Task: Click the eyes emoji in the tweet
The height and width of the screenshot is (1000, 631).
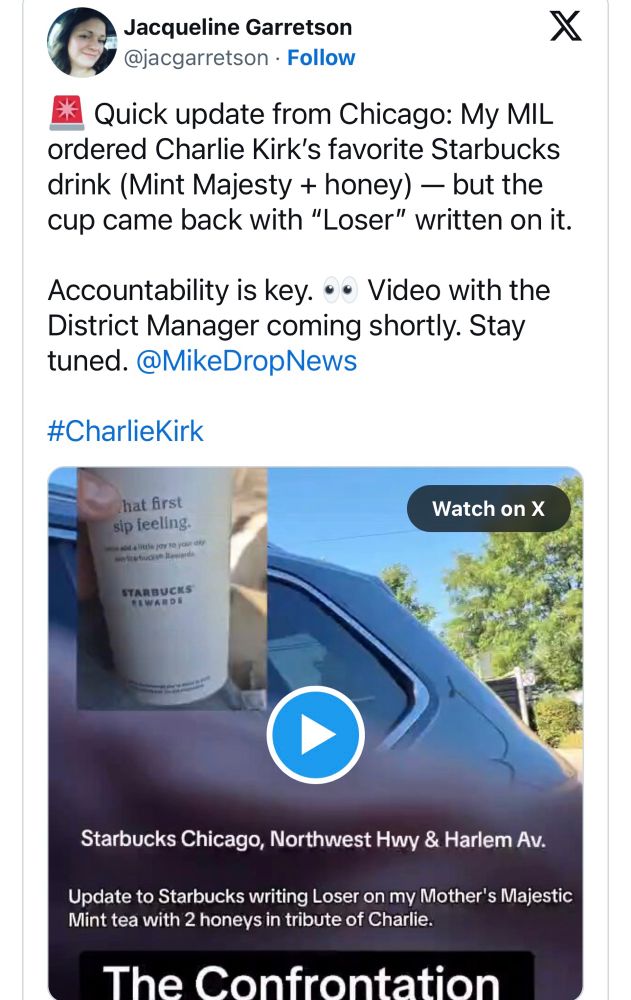Action: click(341, 291)
